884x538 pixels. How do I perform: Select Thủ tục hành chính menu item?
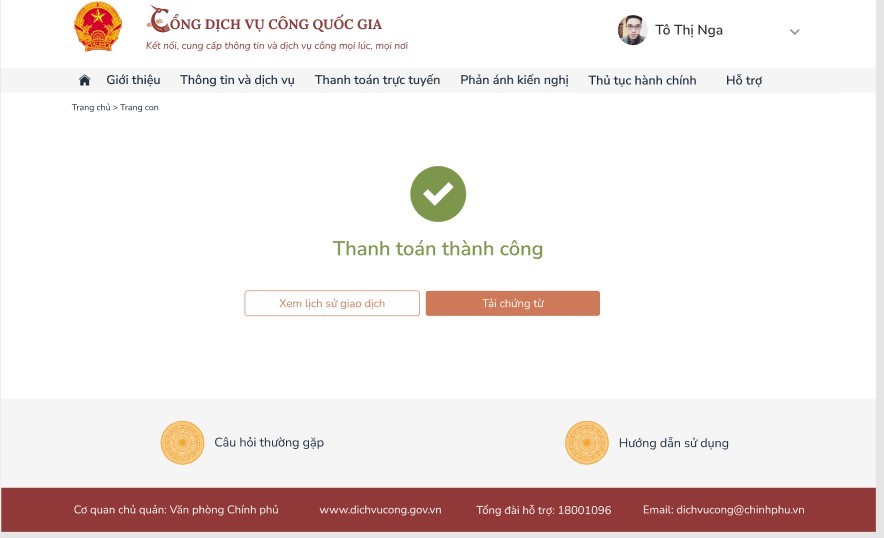point(642,80)
